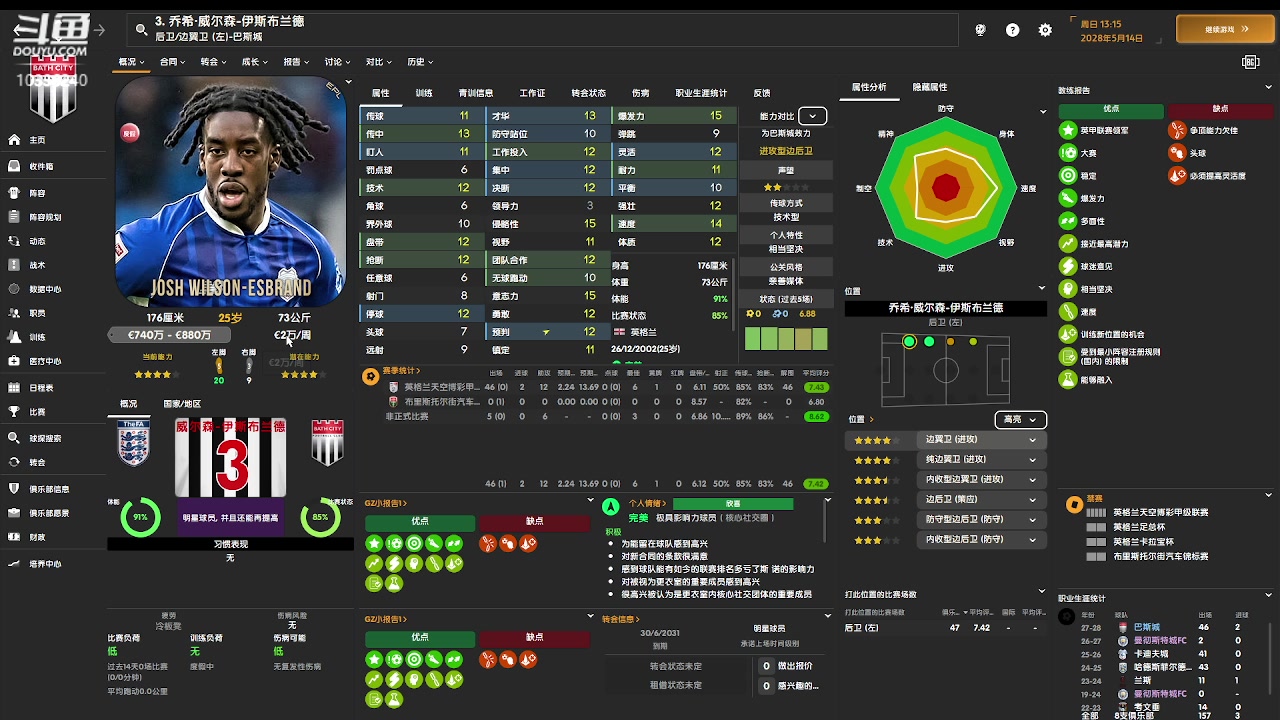Click the 个人情绪 panel scrollbar

click(x=826, y=520)
